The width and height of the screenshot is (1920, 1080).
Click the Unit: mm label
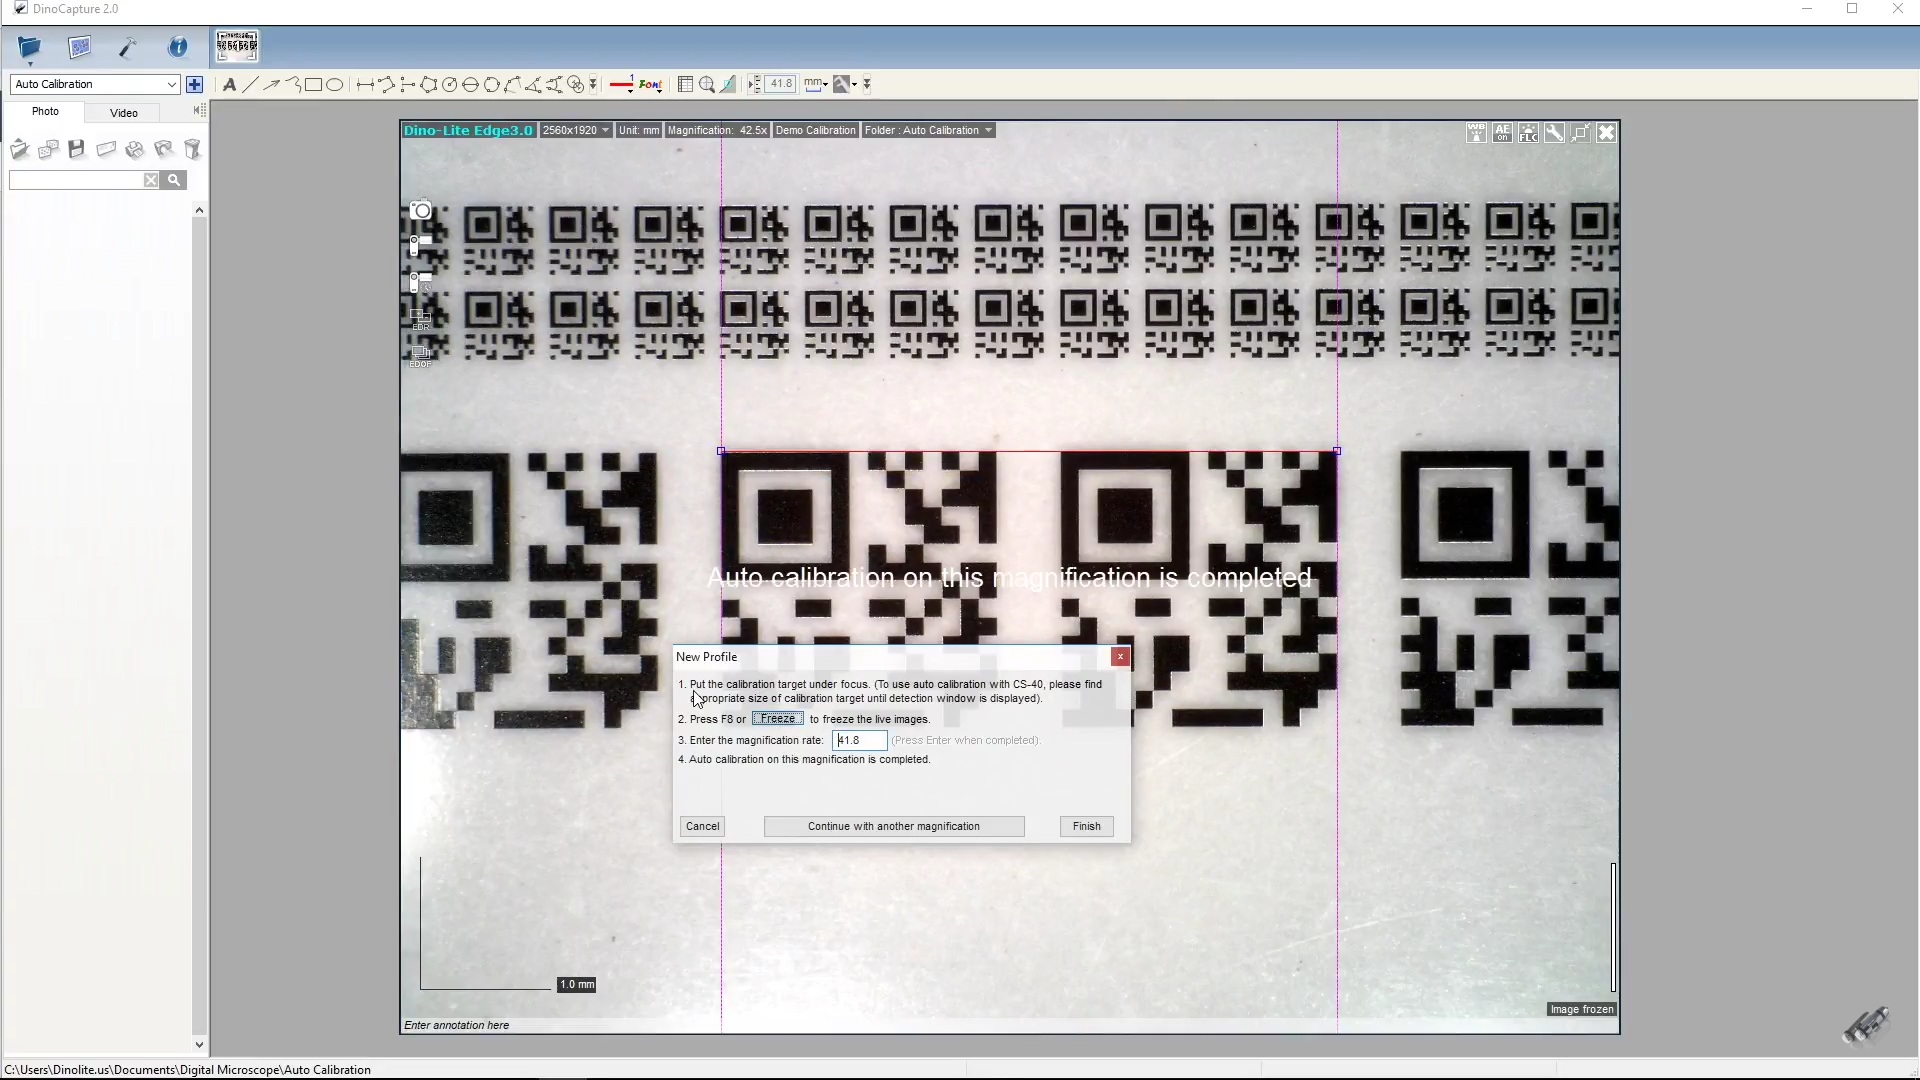pos(639,130)
